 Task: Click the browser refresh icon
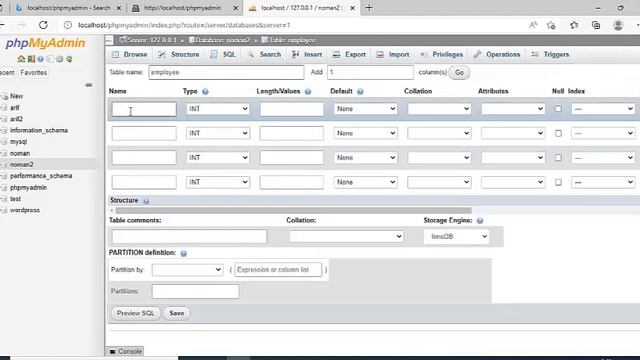43,25
